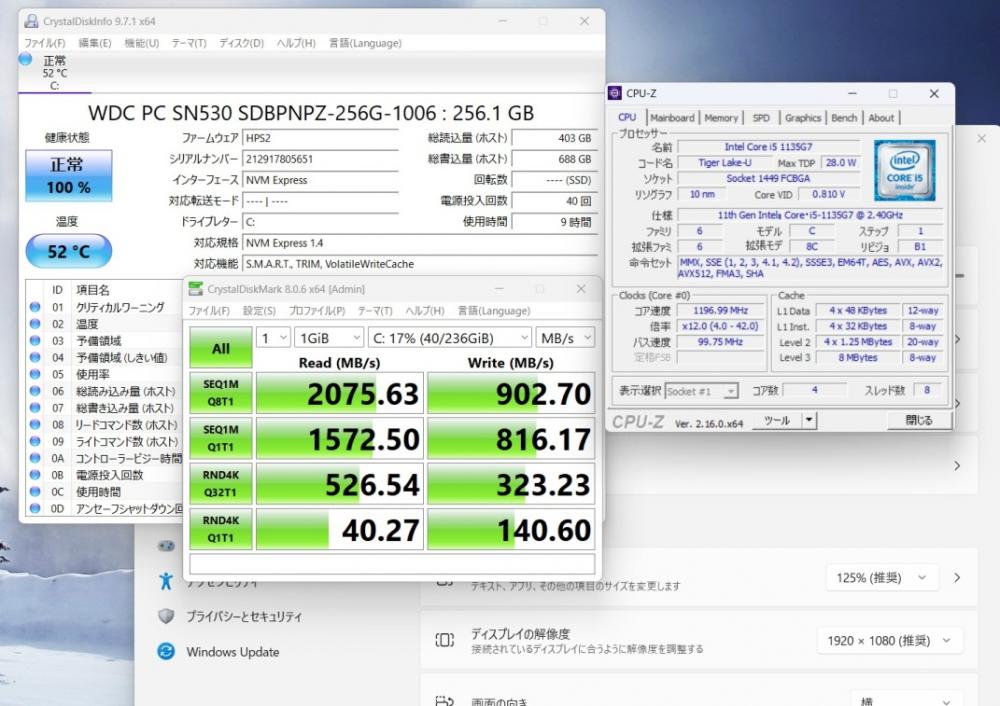Open the test size dropdown showing 1GiB
This screenshot has height=706, width=1000.
tap(326, 338)
